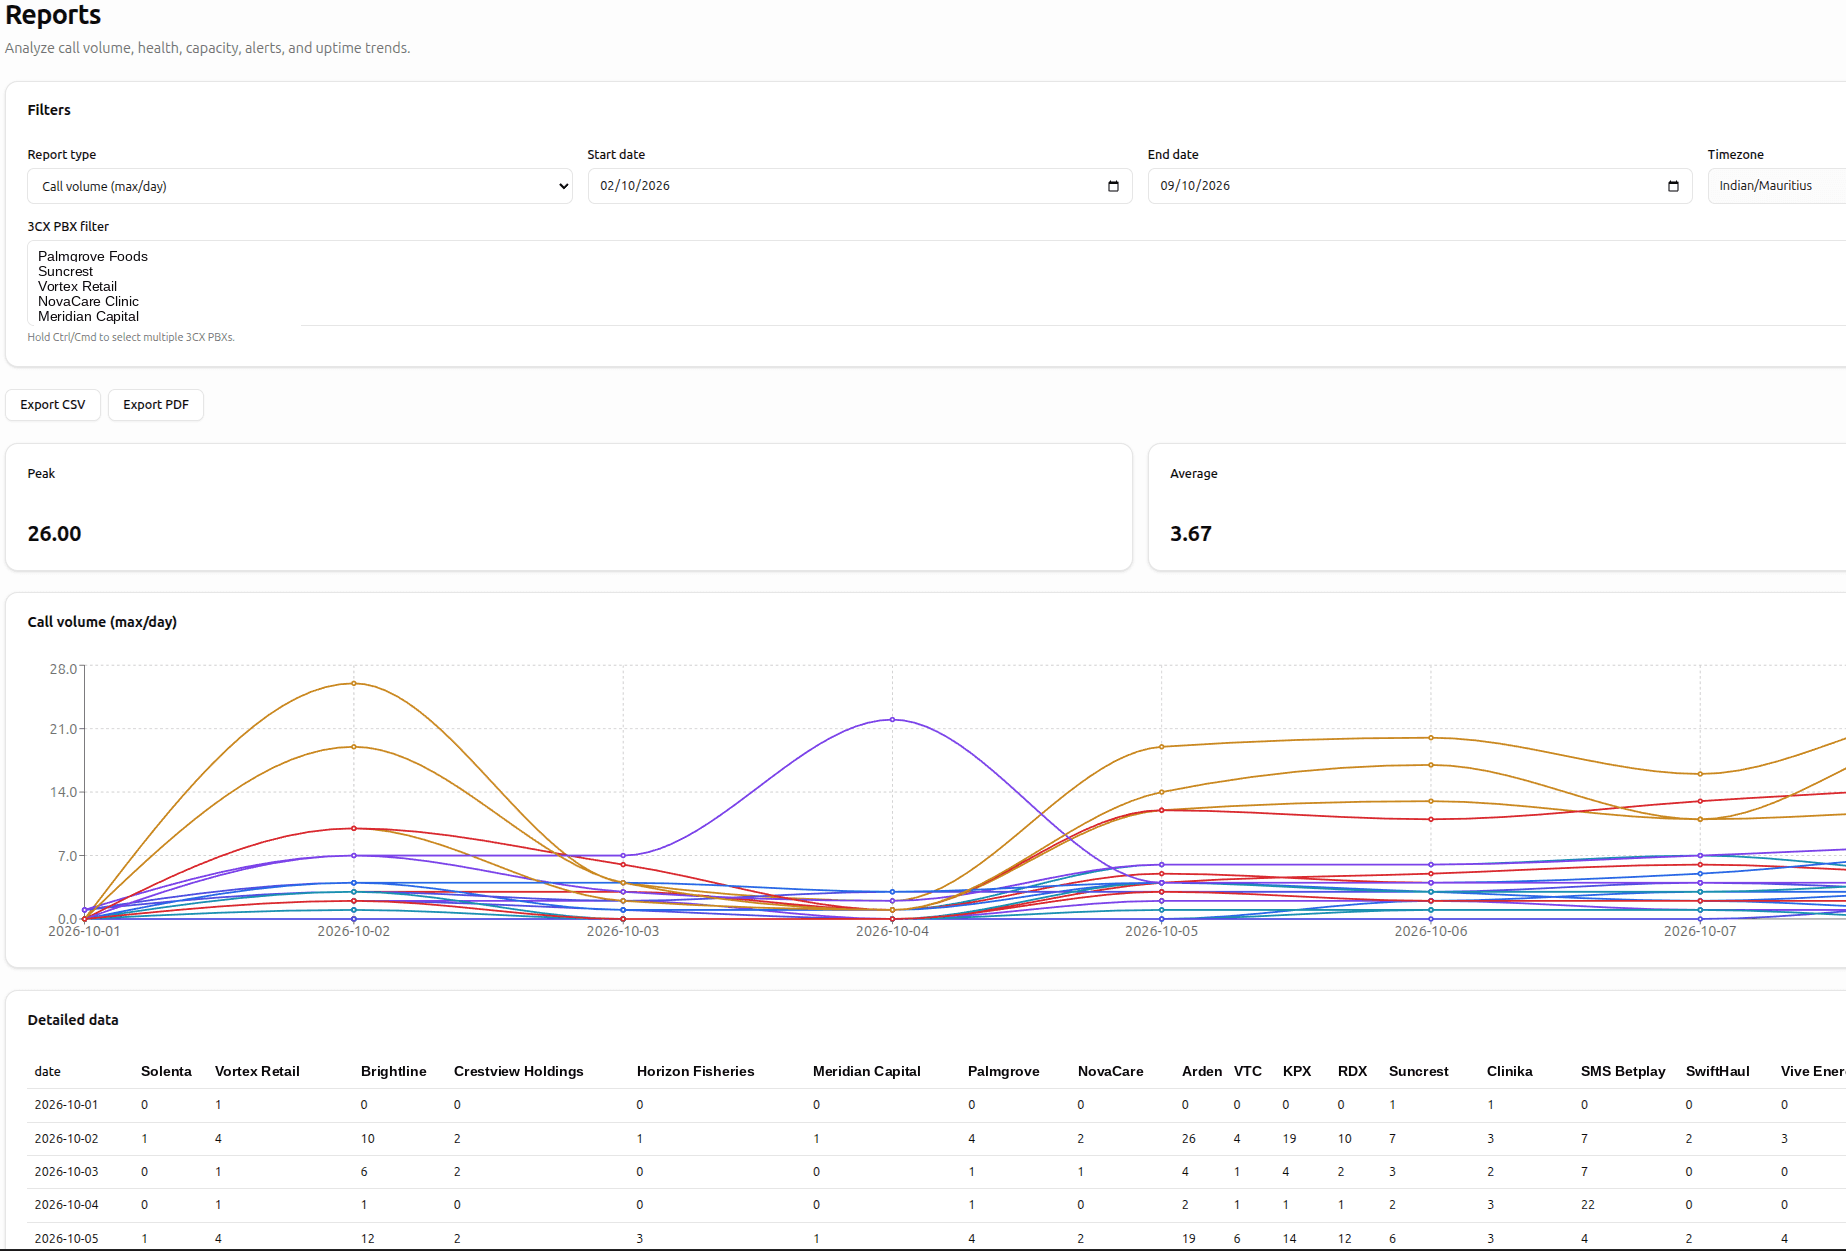Open the Start date calendar picker icon
Screen dimensions: 1846x1251
point(1113,186)
